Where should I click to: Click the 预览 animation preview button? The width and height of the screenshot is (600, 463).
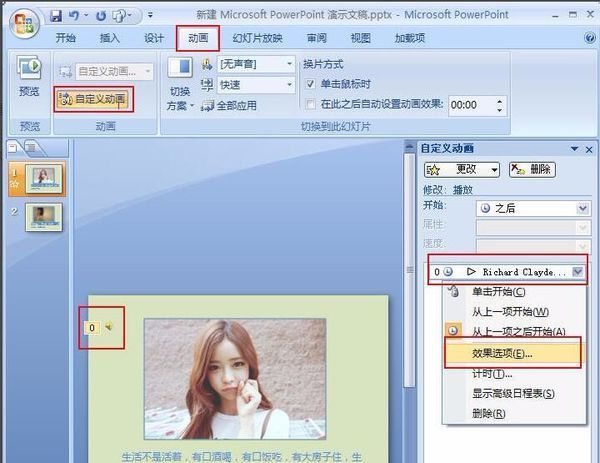29,77
